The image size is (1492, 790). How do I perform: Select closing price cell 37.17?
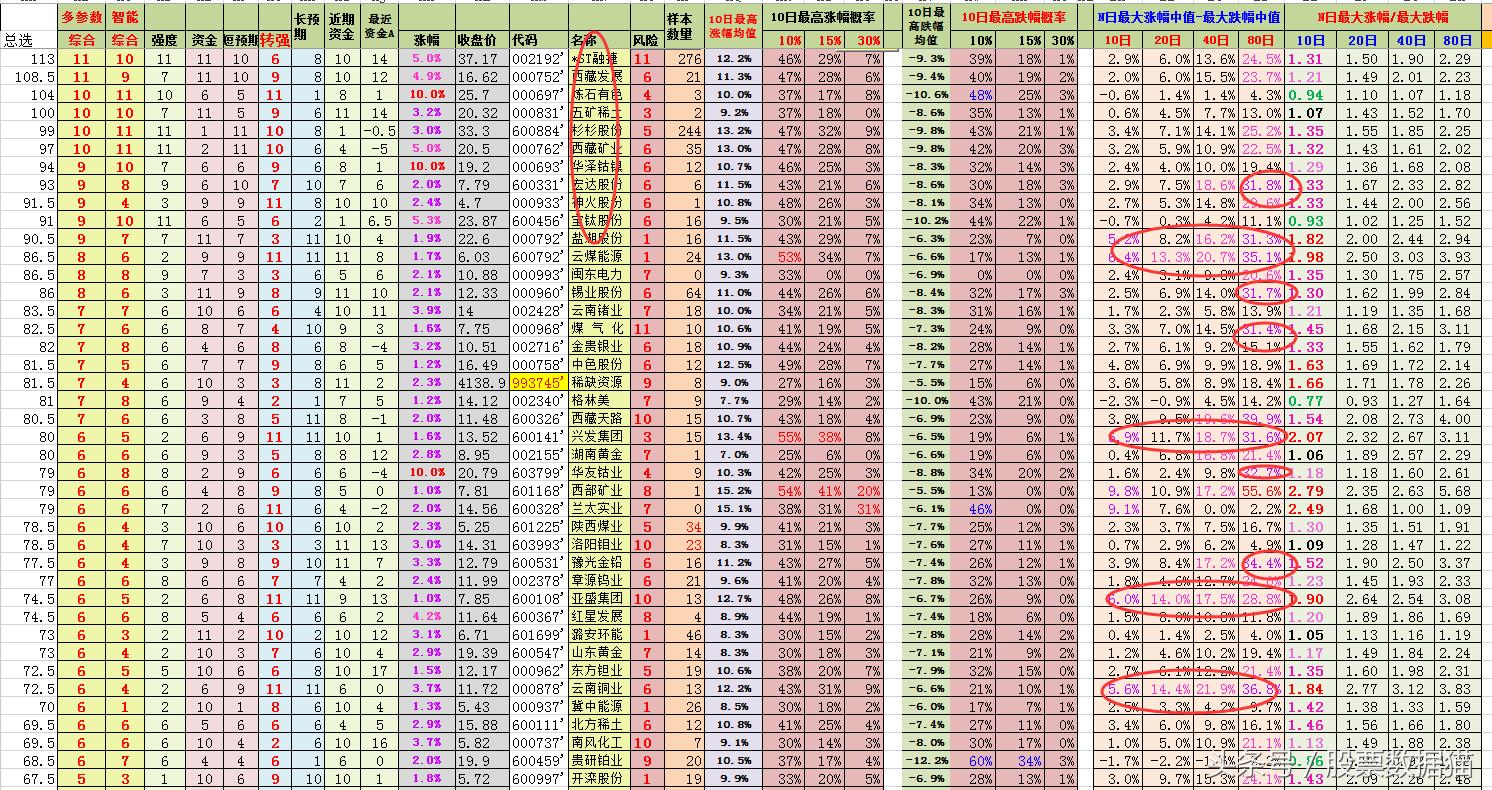[477, 59]
